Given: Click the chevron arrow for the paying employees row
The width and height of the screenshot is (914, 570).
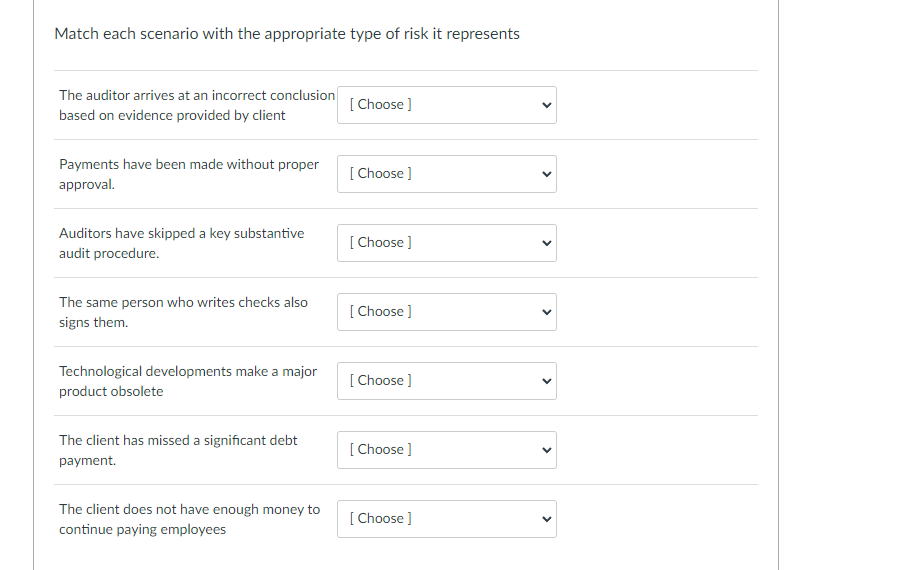Looking at the screenshot, I should (x=546, y=519).
